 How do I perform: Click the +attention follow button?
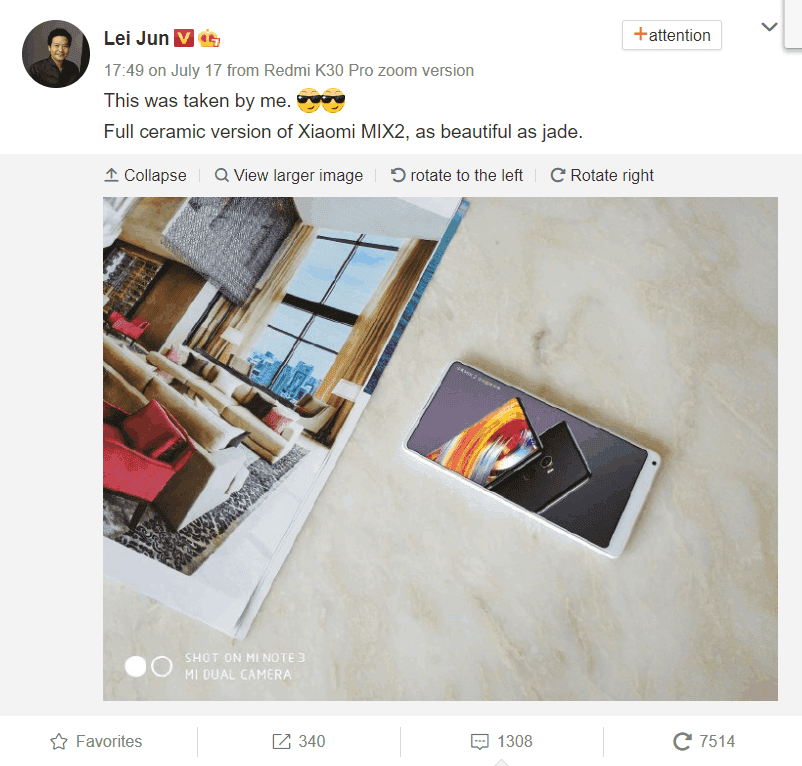click(x=672, y=35)
